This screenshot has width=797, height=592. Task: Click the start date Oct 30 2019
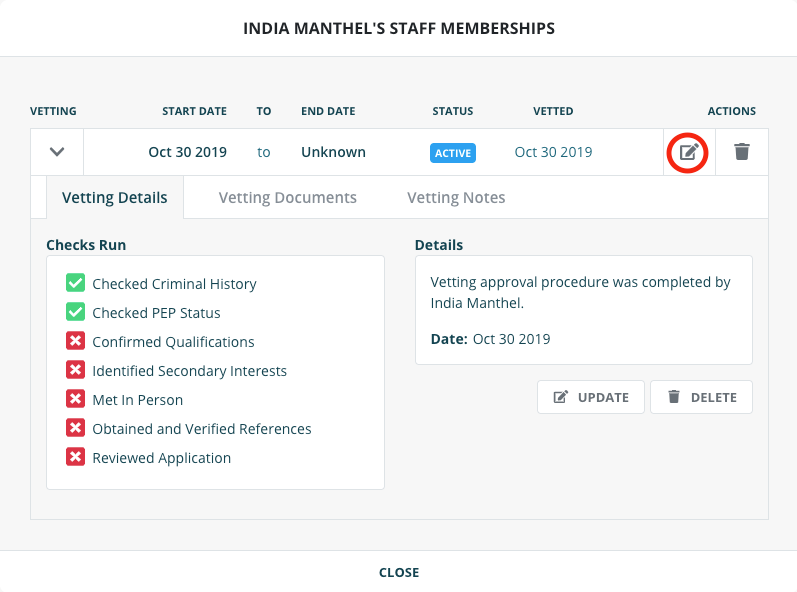(187, 152)
